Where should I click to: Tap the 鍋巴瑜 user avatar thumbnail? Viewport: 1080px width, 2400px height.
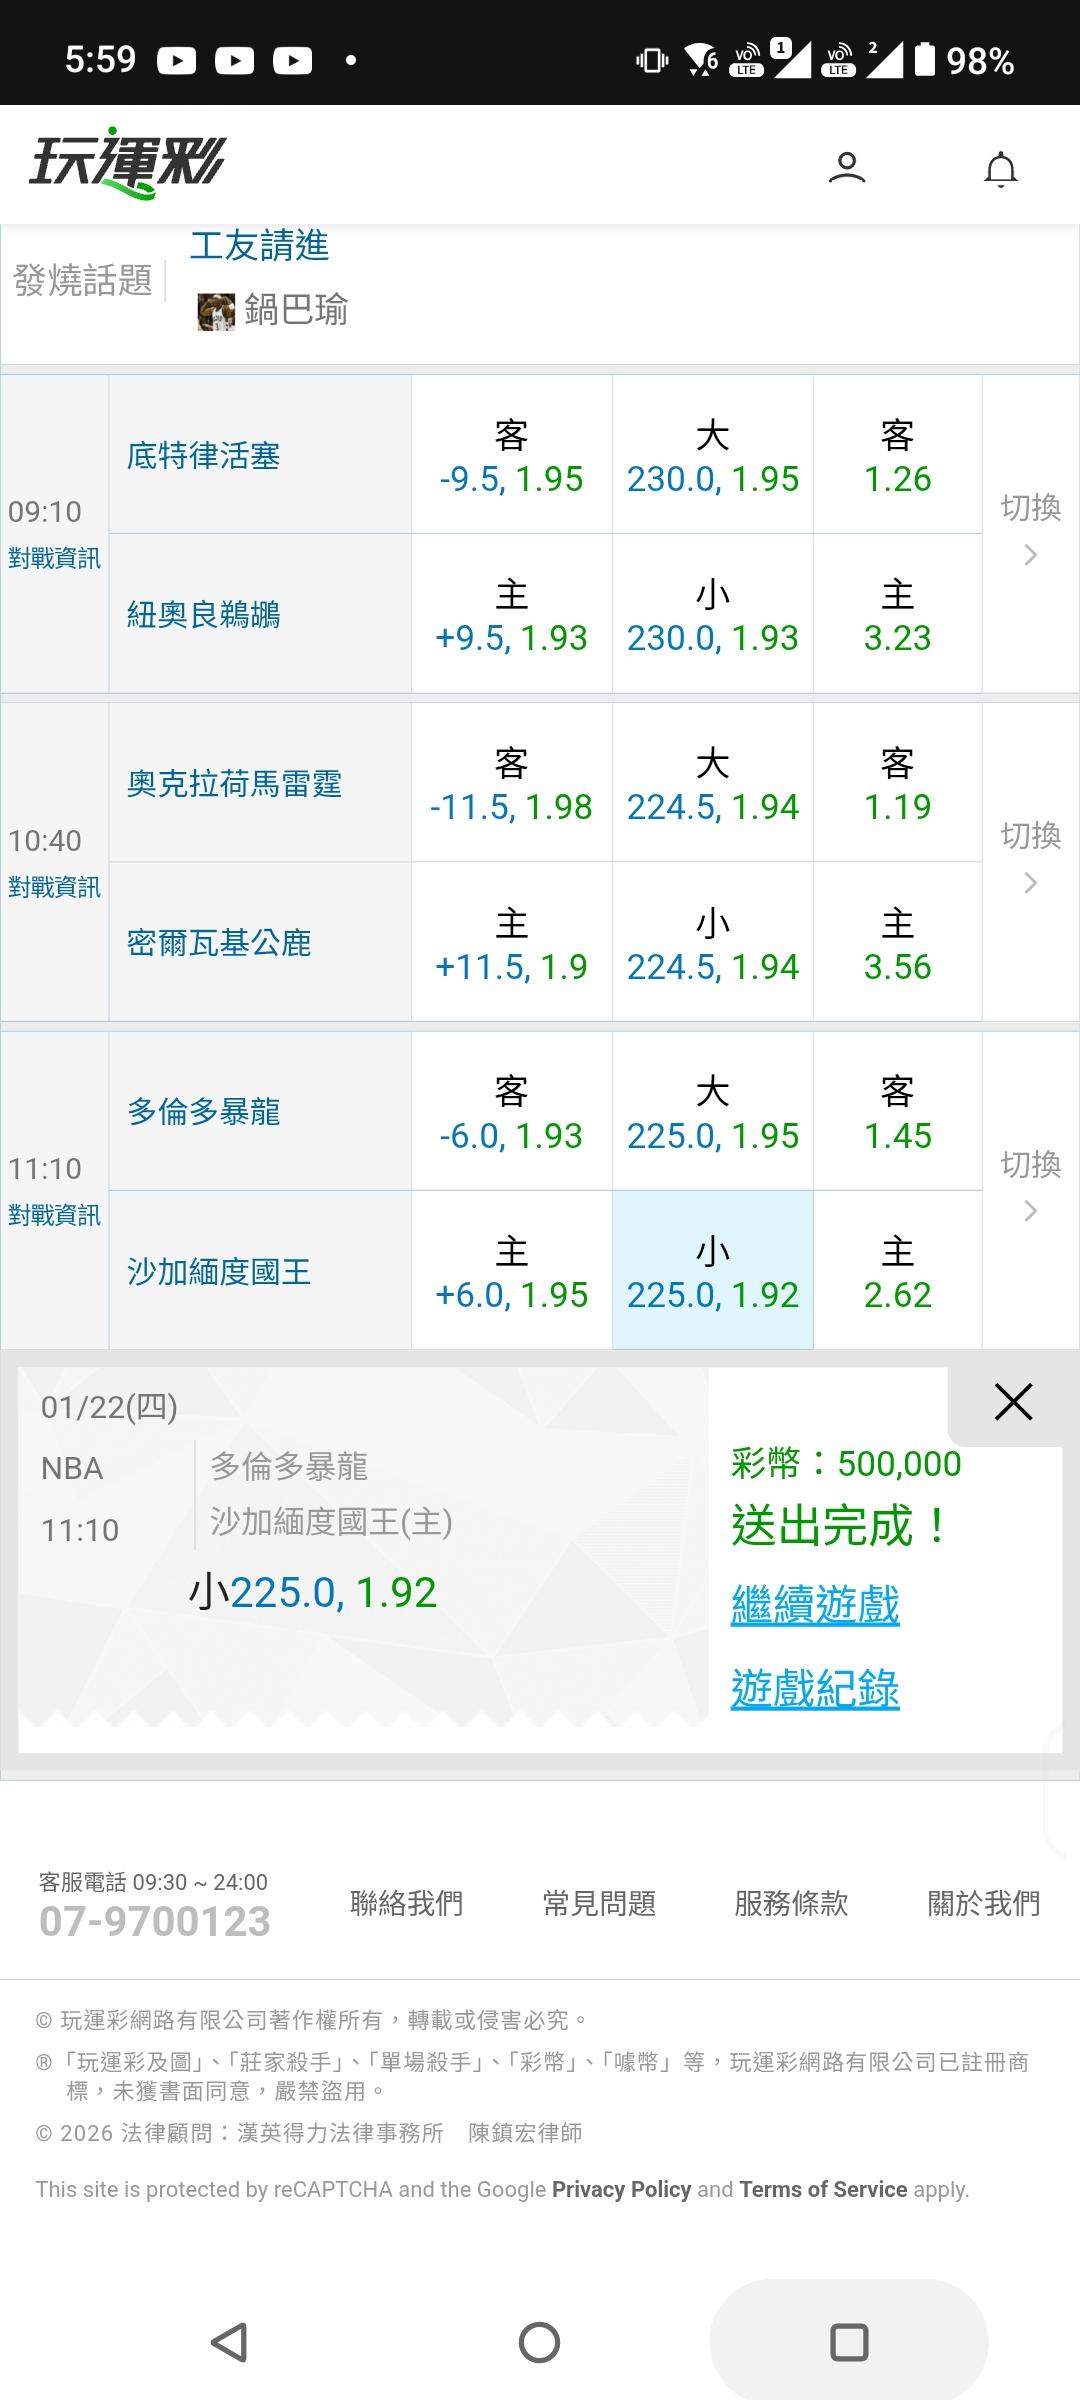tap(216, 312)
